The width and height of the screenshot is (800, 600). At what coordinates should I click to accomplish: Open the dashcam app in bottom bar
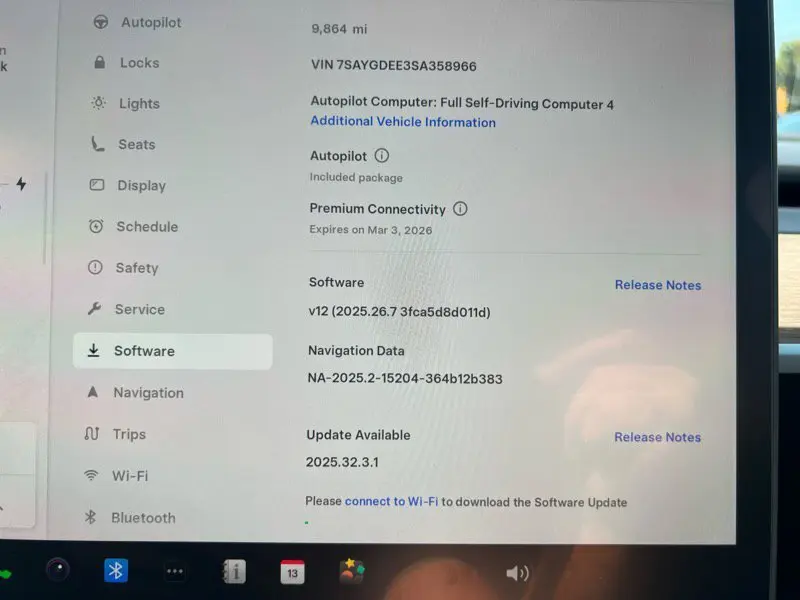[x=58, y=570]
